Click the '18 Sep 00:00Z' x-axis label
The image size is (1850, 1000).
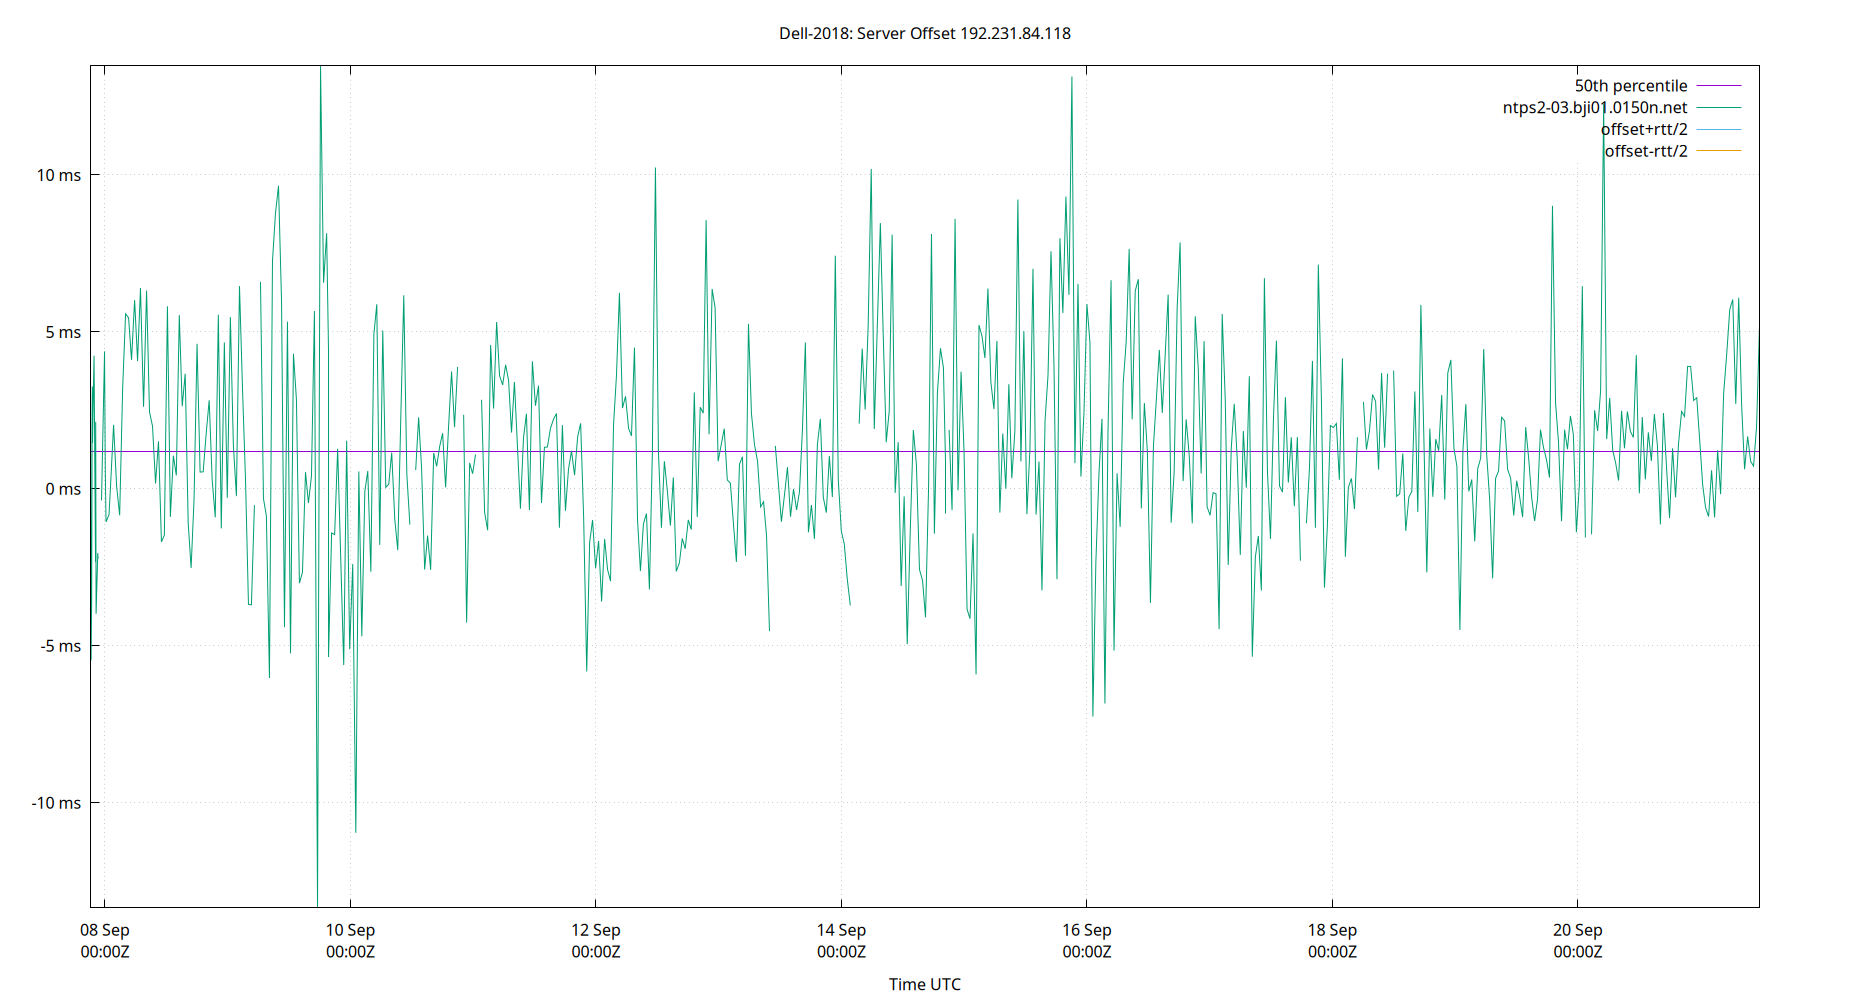pyautogui.click(x=1332, y=941)
